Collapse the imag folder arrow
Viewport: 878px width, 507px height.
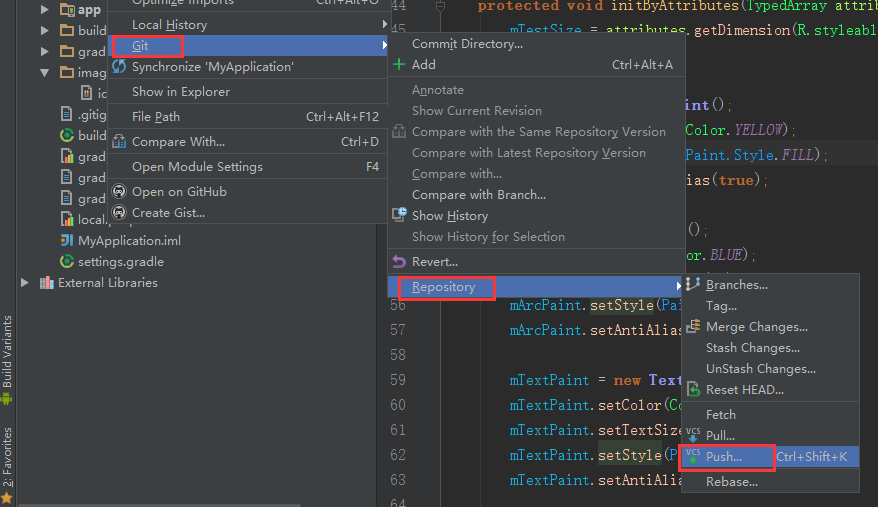point(45,72)
